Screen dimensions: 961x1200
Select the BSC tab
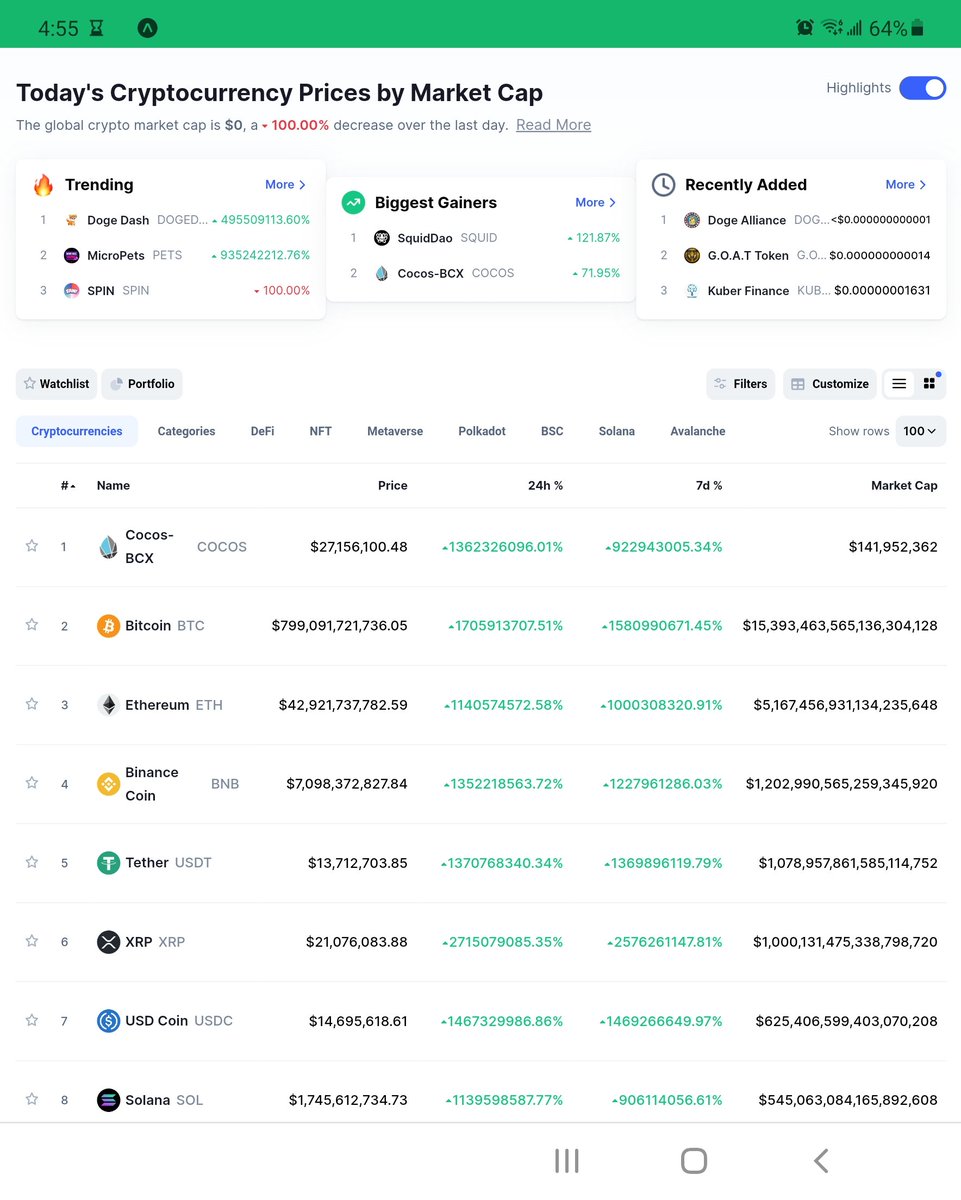coord(552,431)
